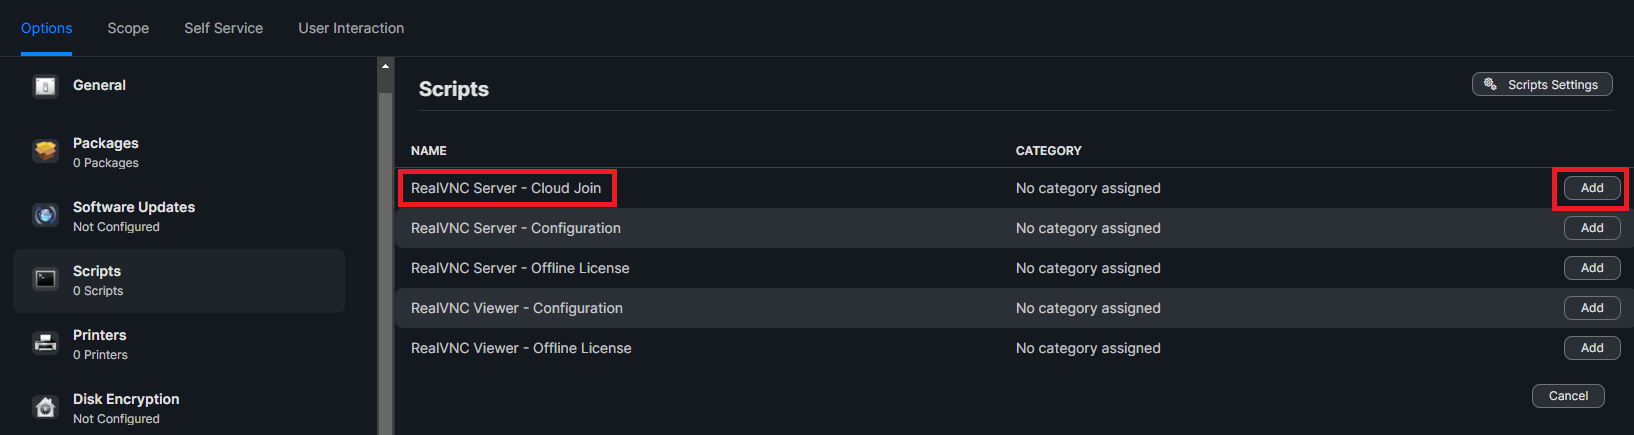The height and width of the screenshot is (435, 1634).
Task: Select the Software Updates icon
Action: pyautogui.click(x=46, y=215)
